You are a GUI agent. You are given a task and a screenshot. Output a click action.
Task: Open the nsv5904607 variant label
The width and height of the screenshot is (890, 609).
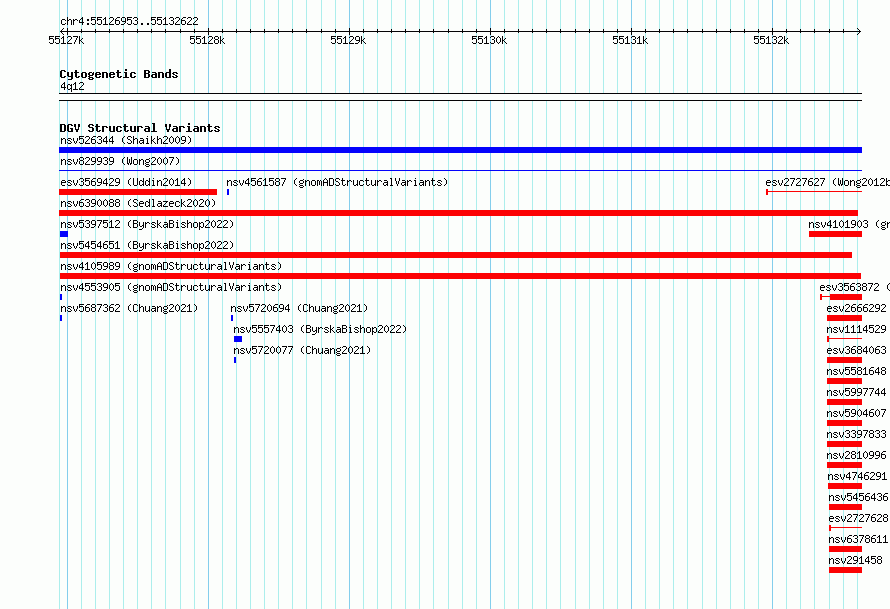(856, 413)
